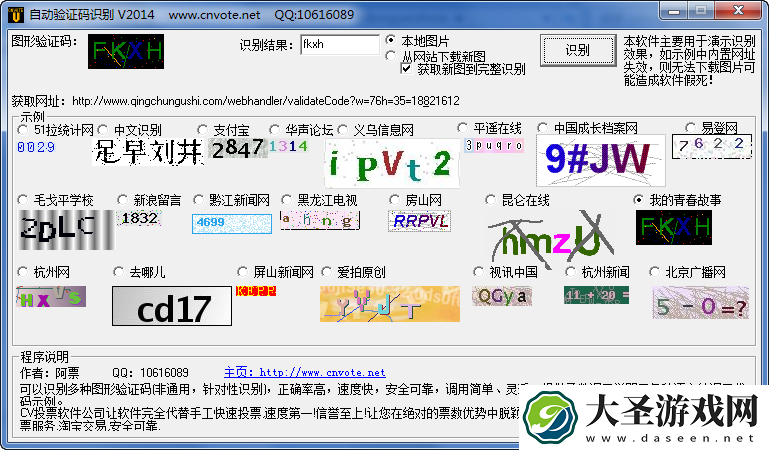
Task: Select the 义乌信息网 radio button
Action: point(343,130)
